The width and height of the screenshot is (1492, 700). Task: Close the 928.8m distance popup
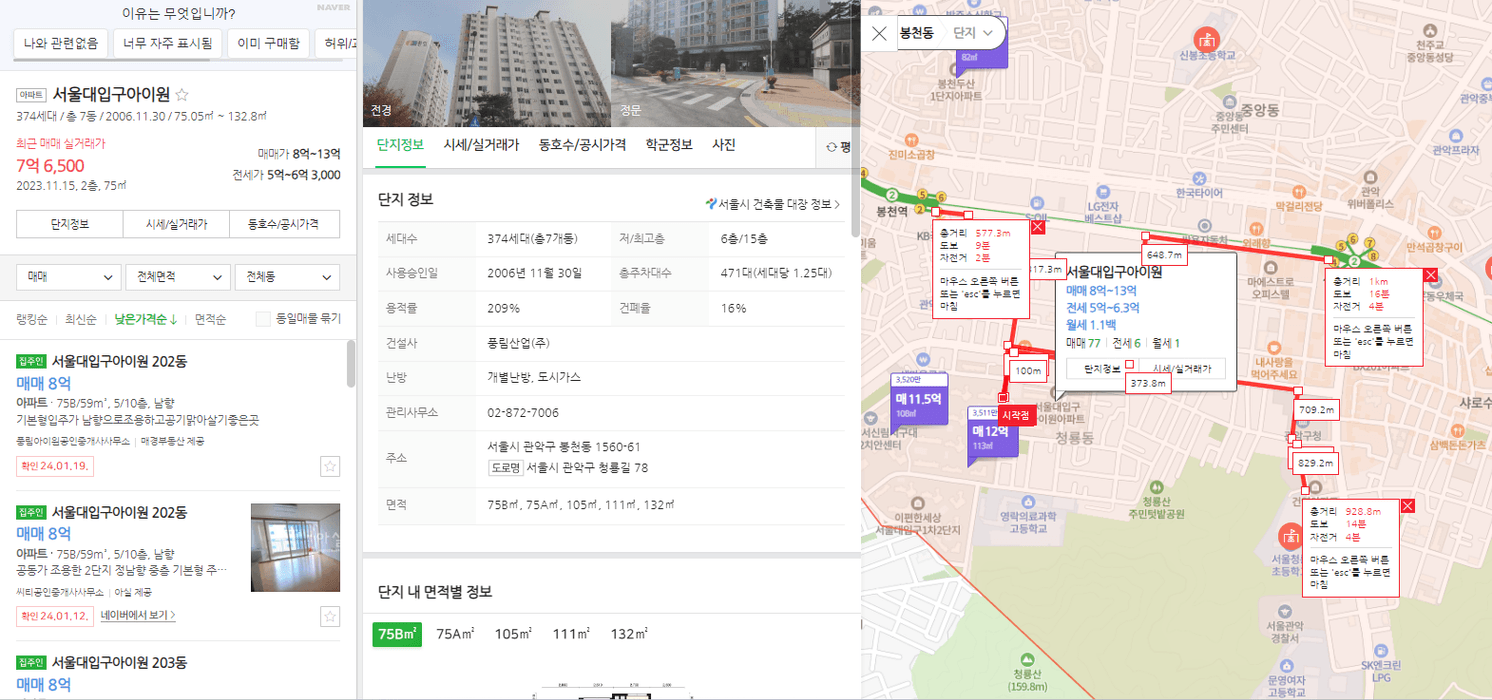(x=1408, y=506)
